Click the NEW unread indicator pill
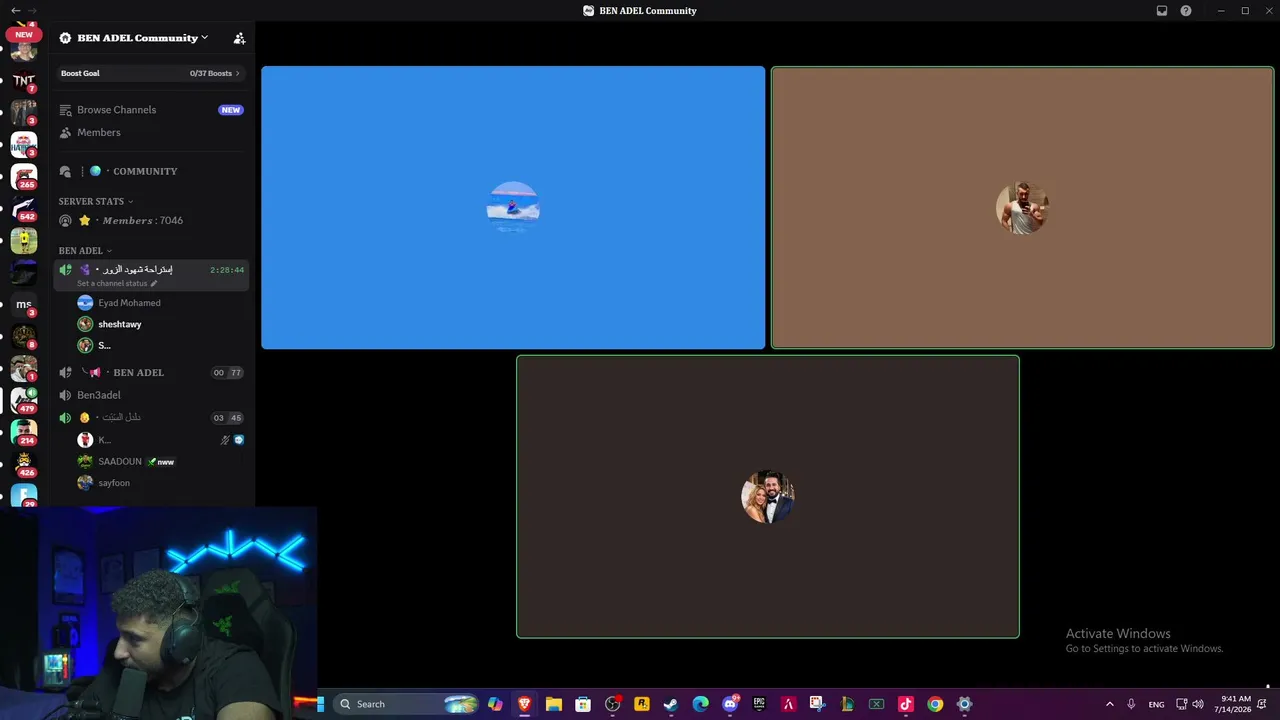1280x720 pixels. (x=24, y=34)
